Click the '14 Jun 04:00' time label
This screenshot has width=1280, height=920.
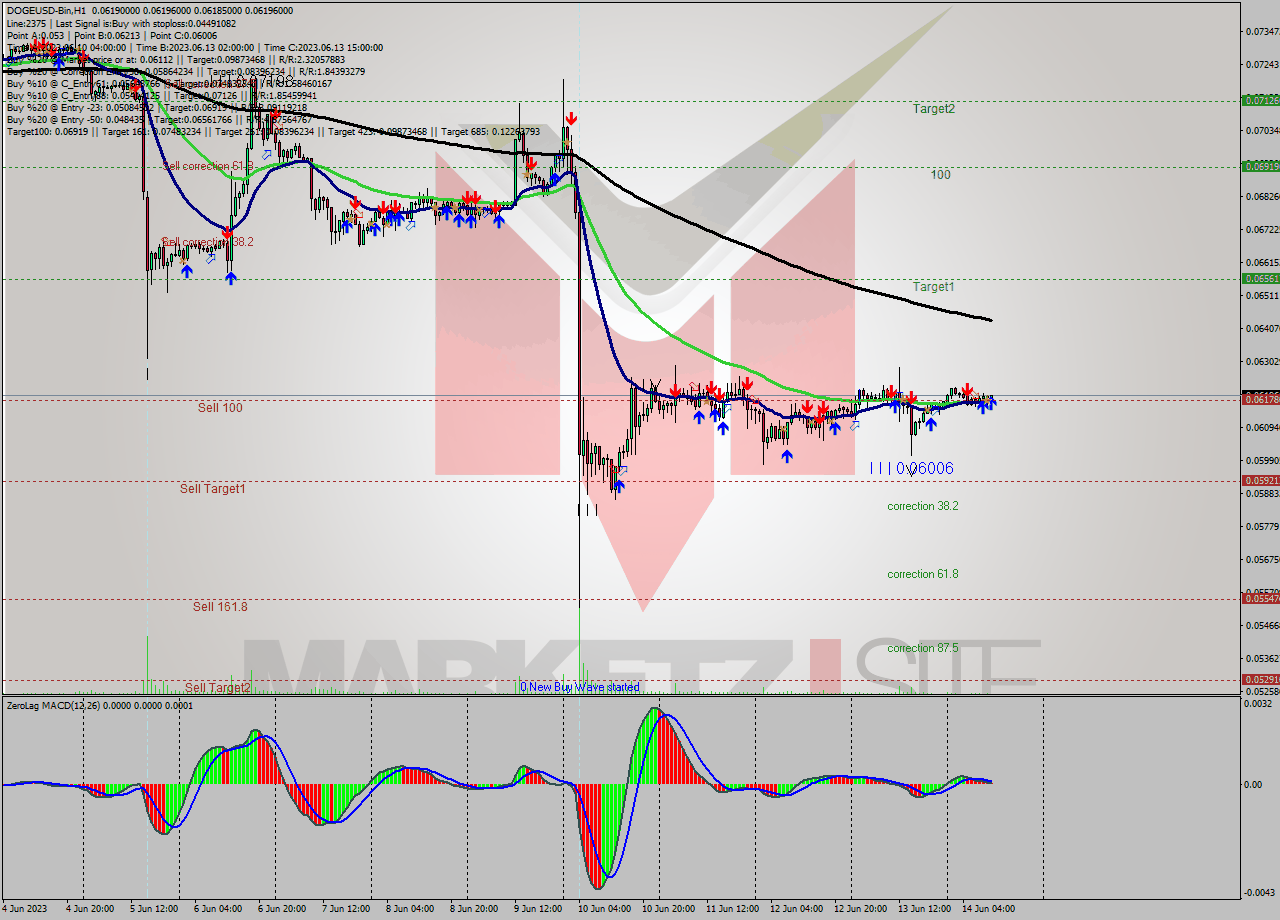[x=989, y=909]
